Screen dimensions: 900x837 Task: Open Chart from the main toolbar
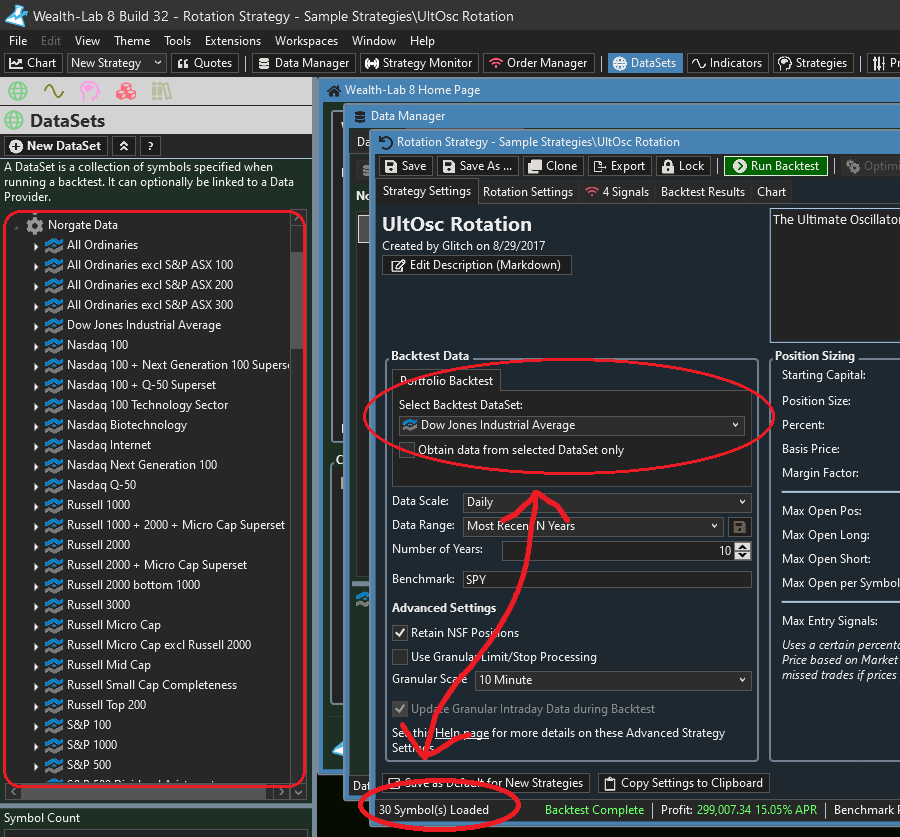[x=33, y=63]
